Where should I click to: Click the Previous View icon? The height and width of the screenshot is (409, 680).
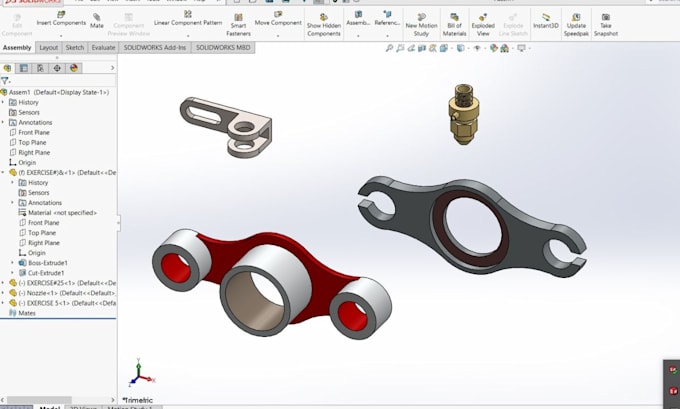pos(411,48)
